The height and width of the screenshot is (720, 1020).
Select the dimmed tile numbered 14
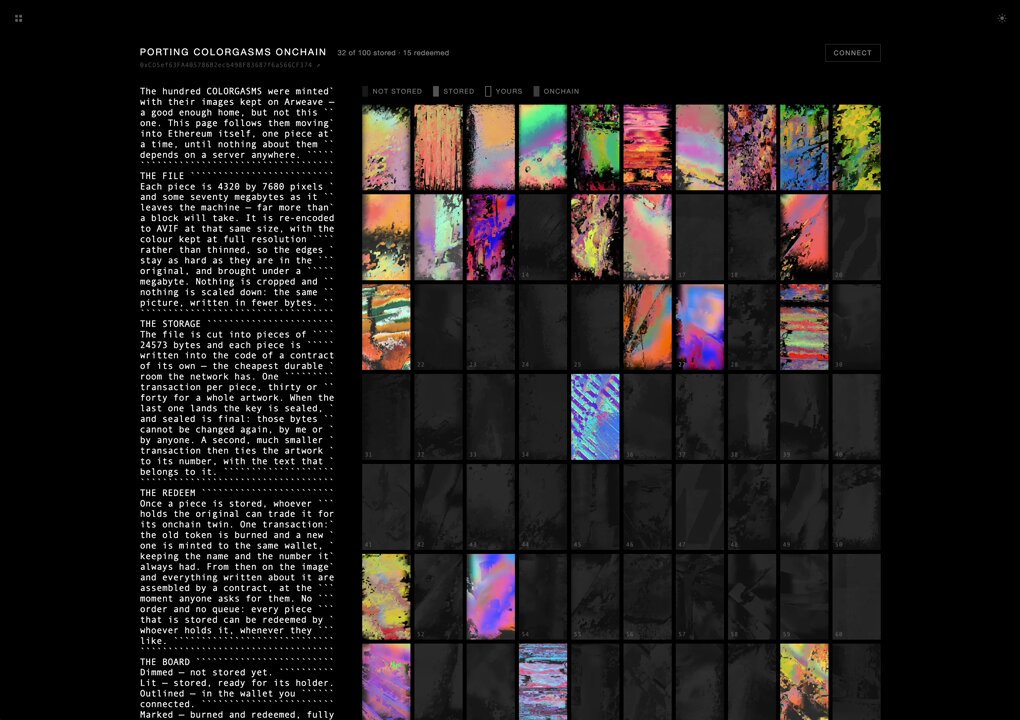pyautogui.click(x=543, y=237)
